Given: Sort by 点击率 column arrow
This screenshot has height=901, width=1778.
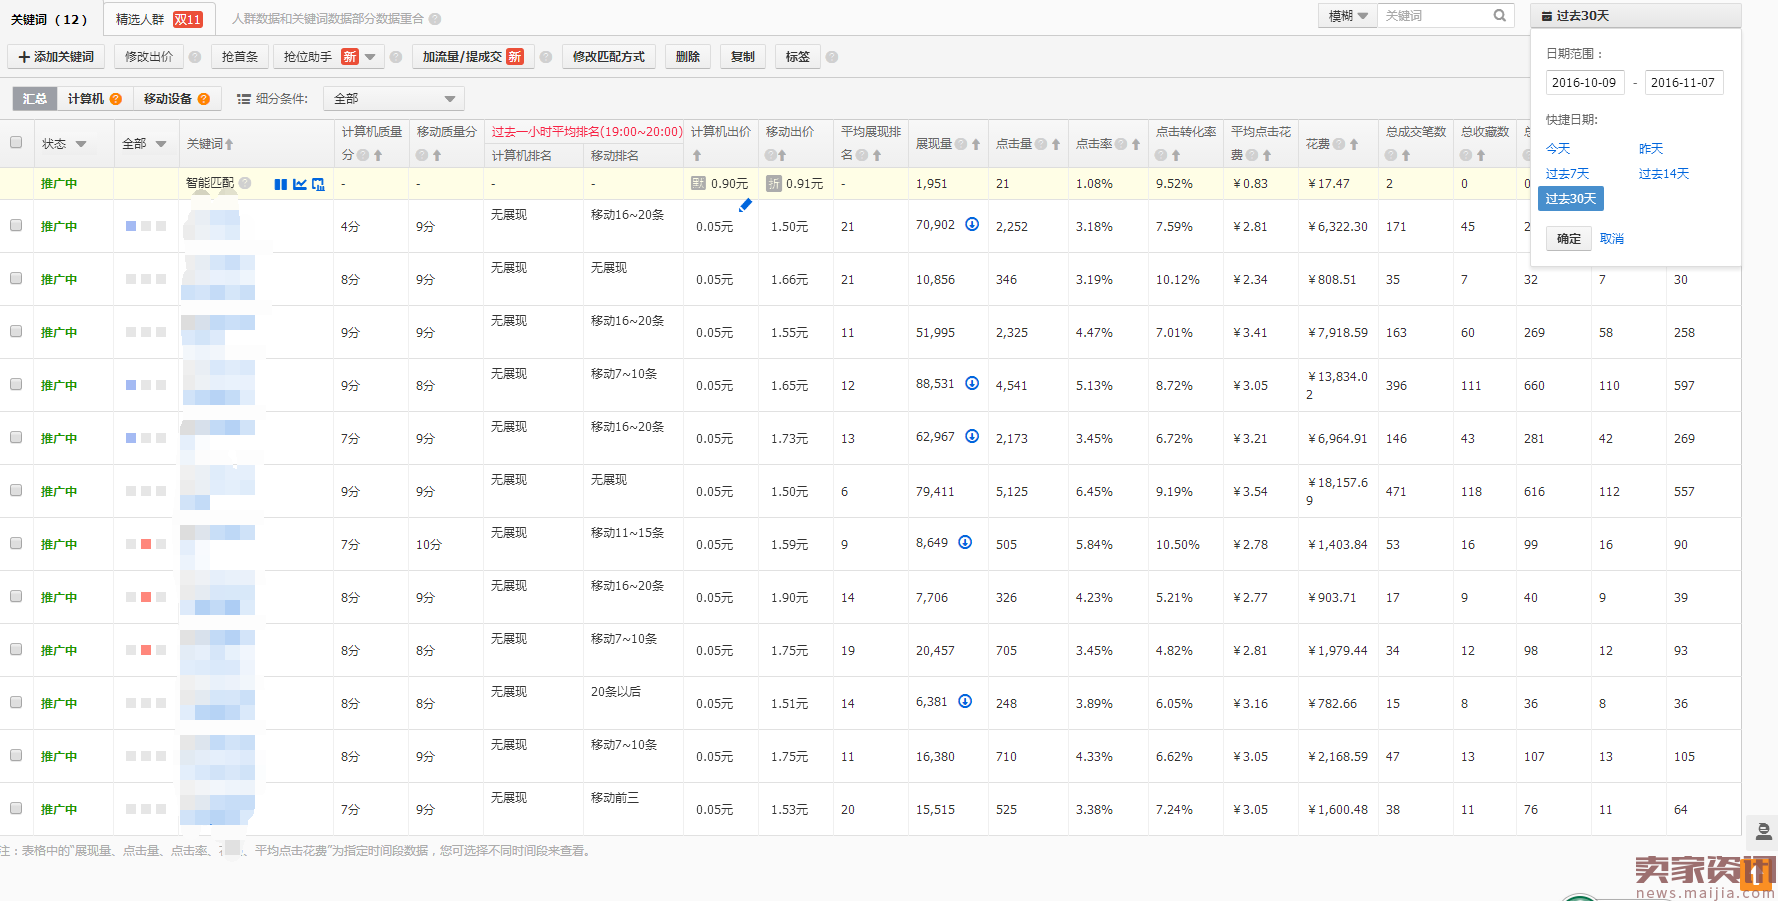Looking at the screenshot, I should pyautogui.click(x=1136, y=145).
